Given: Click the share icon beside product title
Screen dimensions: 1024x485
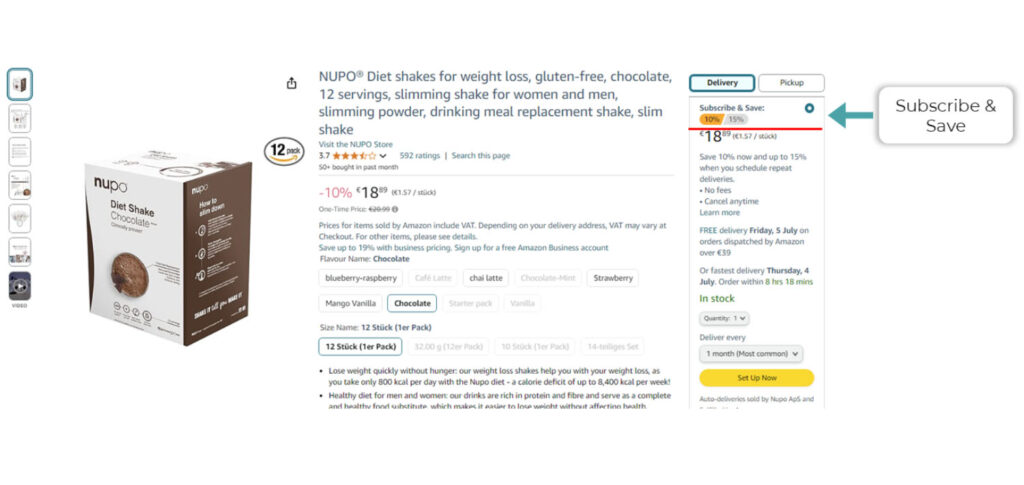Looking at the screenshot, I should coord(291,83).
